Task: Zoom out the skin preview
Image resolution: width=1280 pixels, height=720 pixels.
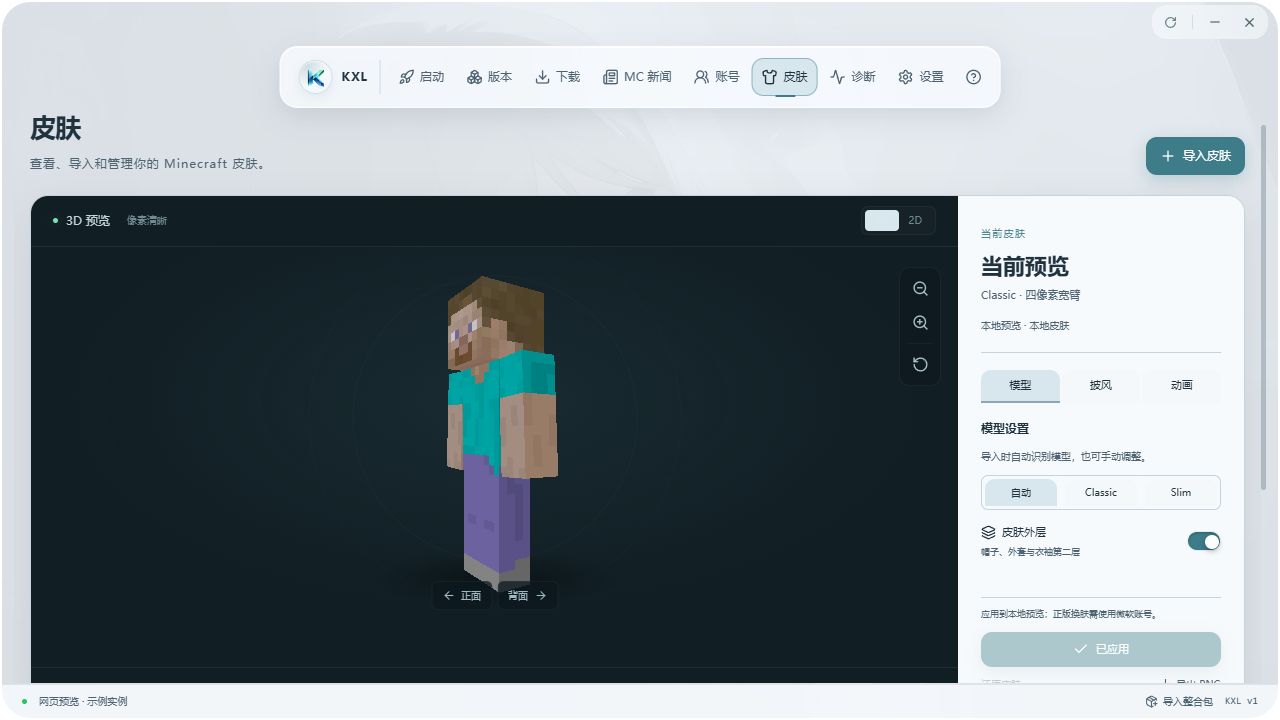Action: coord(920,289)
